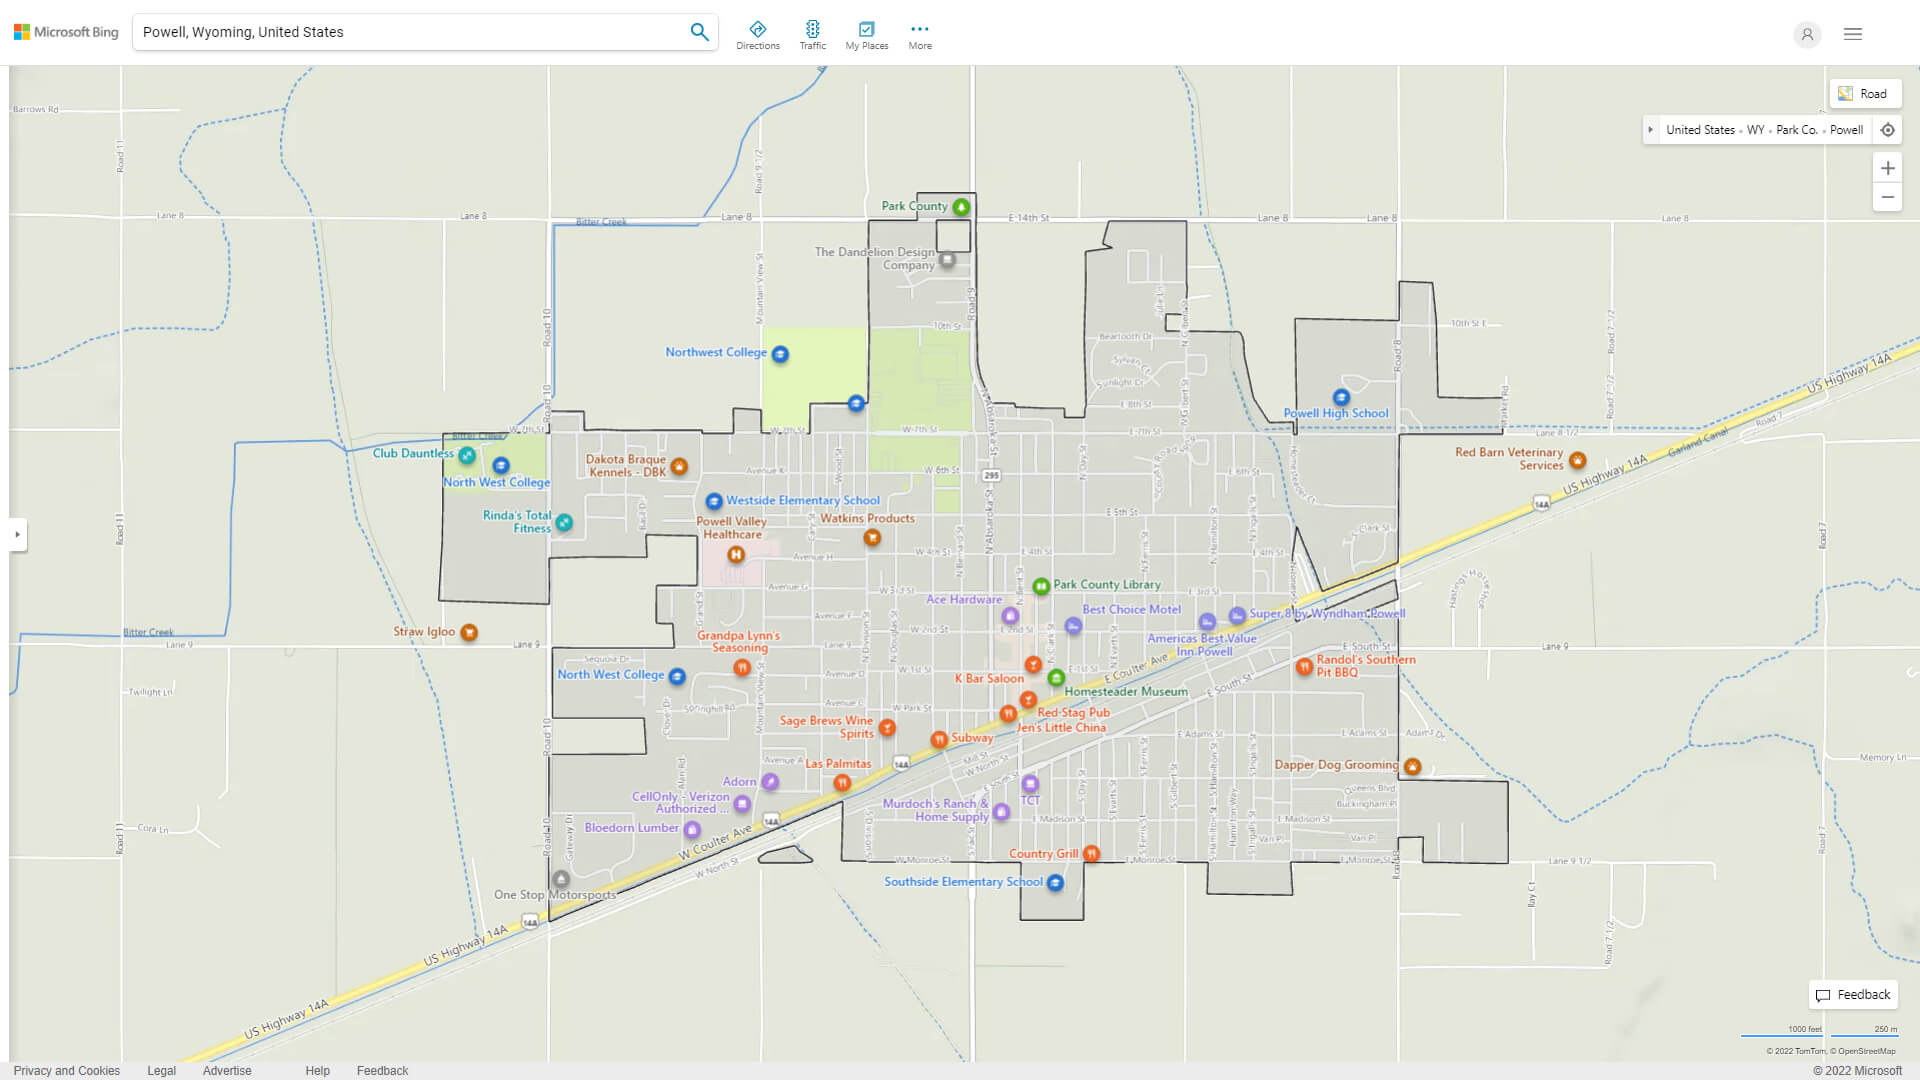Open the hamburger menu at top right
This screenshot has height=1080, width=1920.
pyautogui.click(x=1852, y=33)
